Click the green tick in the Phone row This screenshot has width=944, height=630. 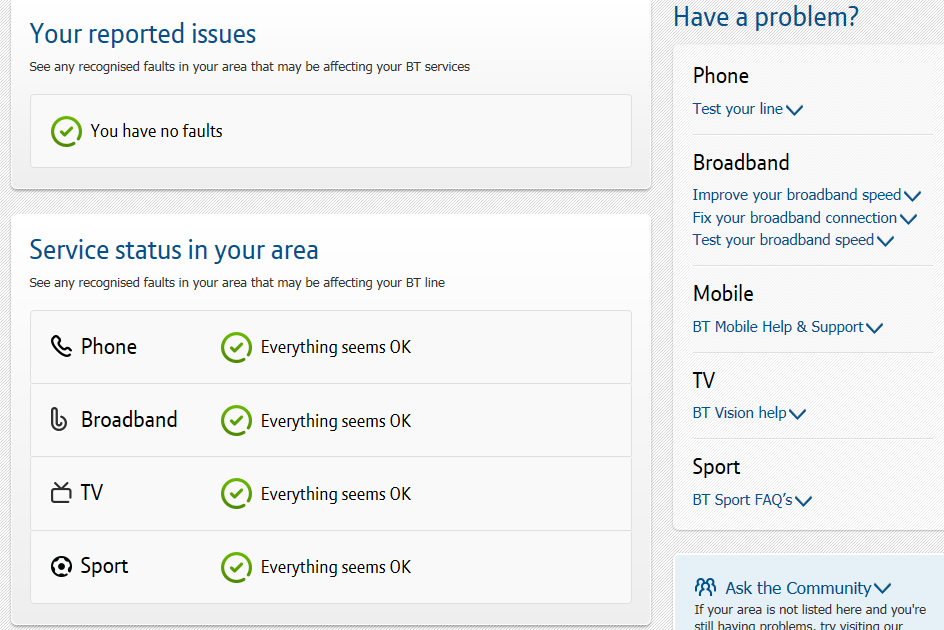[236, 348]
